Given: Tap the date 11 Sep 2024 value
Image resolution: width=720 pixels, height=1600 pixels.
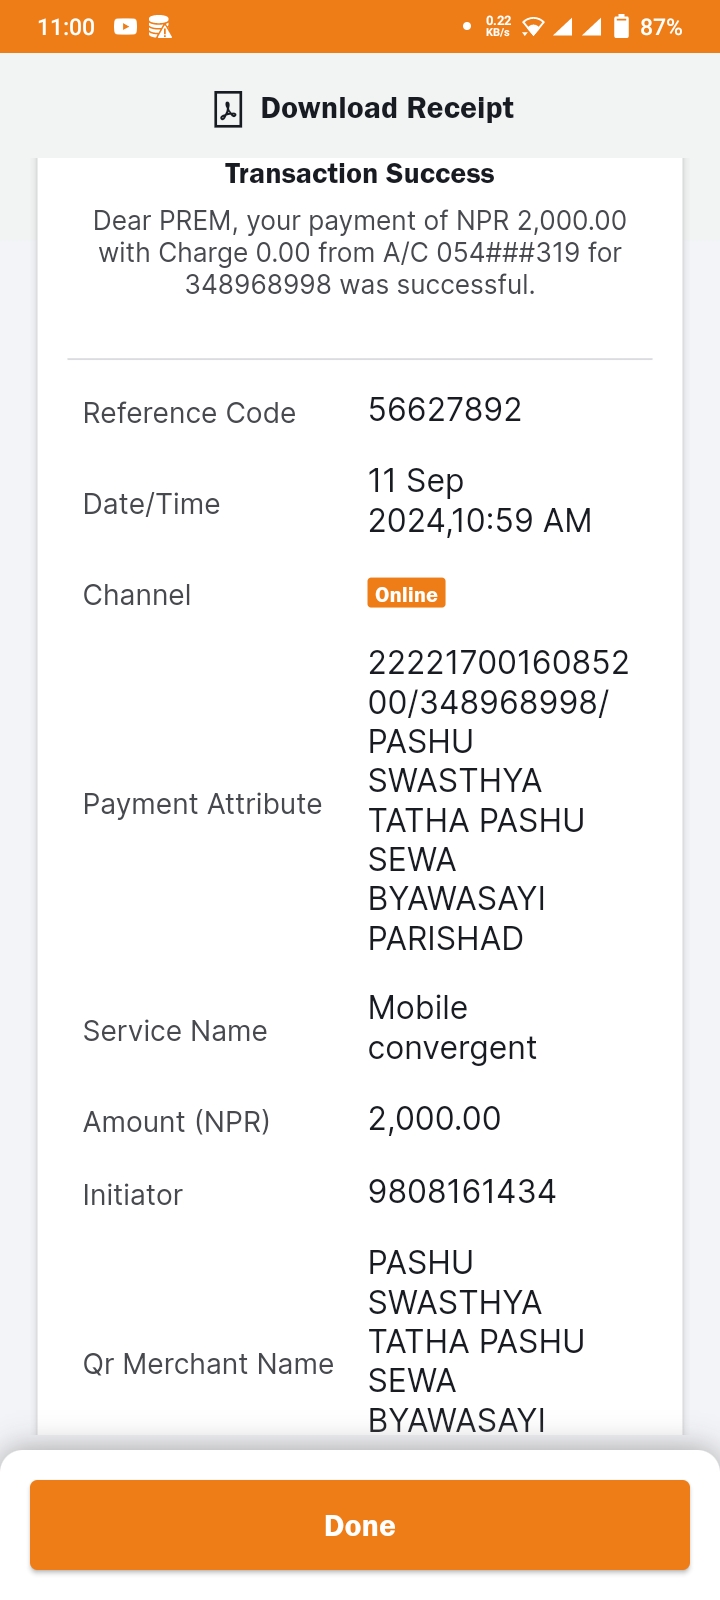Looking at the screenshot, I should [x=480, y=501].
